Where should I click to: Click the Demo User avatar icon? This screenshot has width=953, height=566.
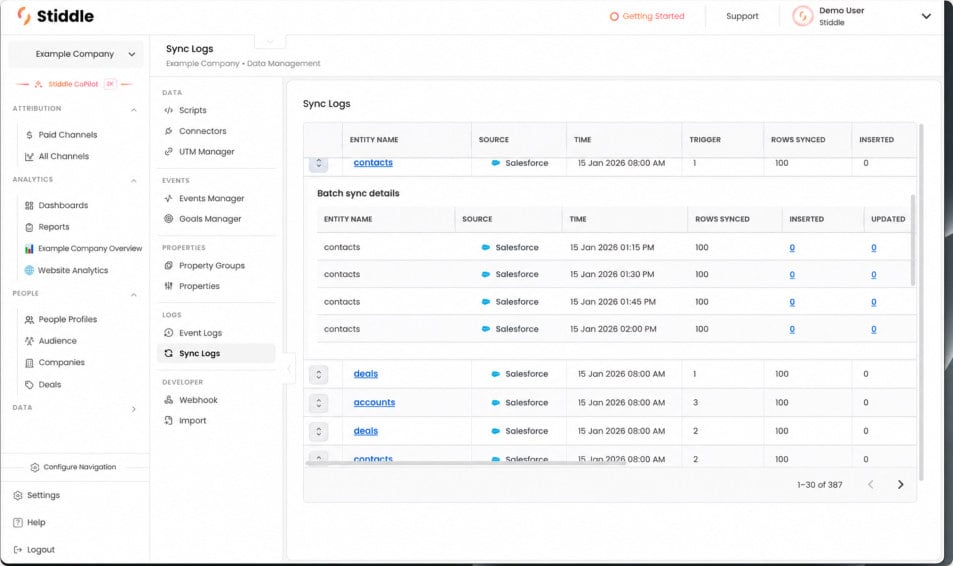point(802,16)
